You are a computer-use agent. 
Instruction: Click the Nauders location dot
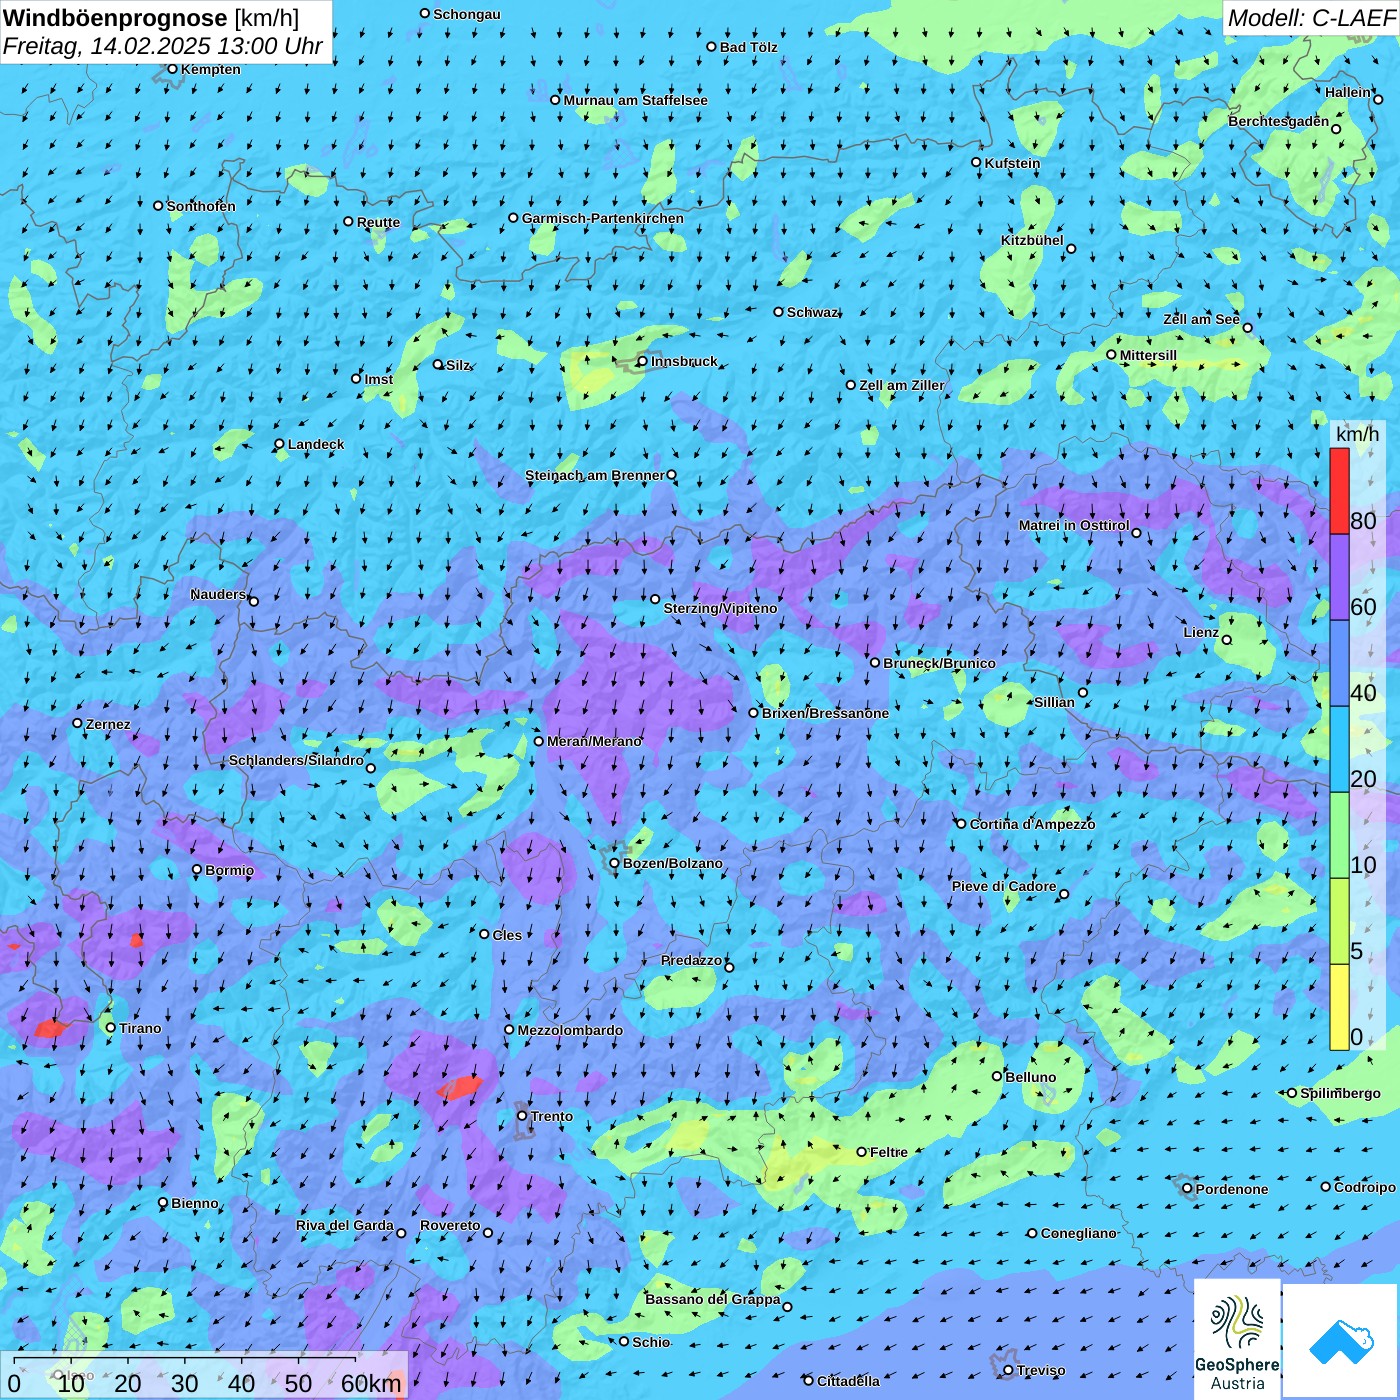pyautogui.click(x=254, y=601)
